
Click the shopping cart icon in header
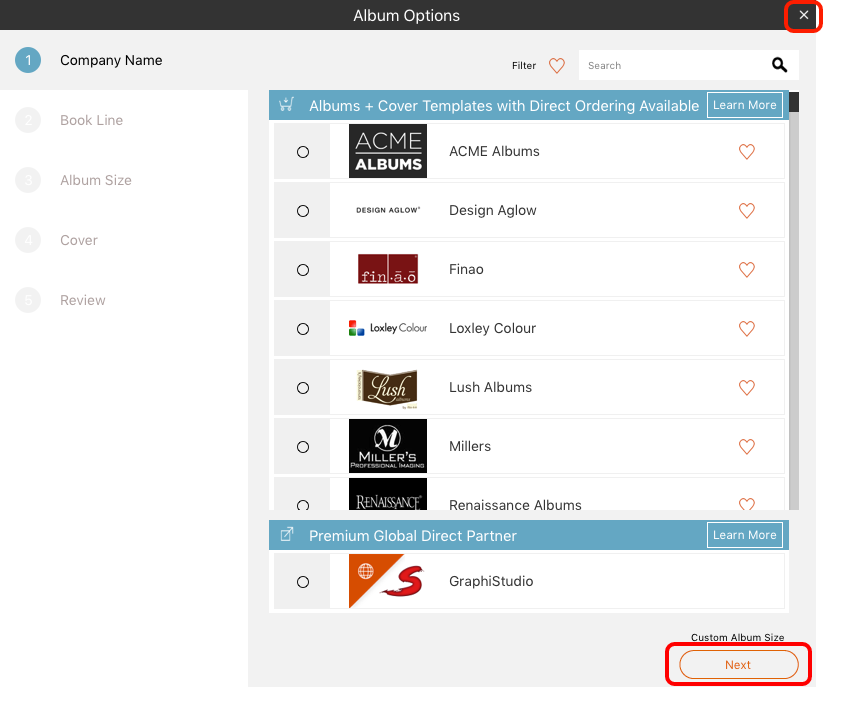(x=286, y=104)
